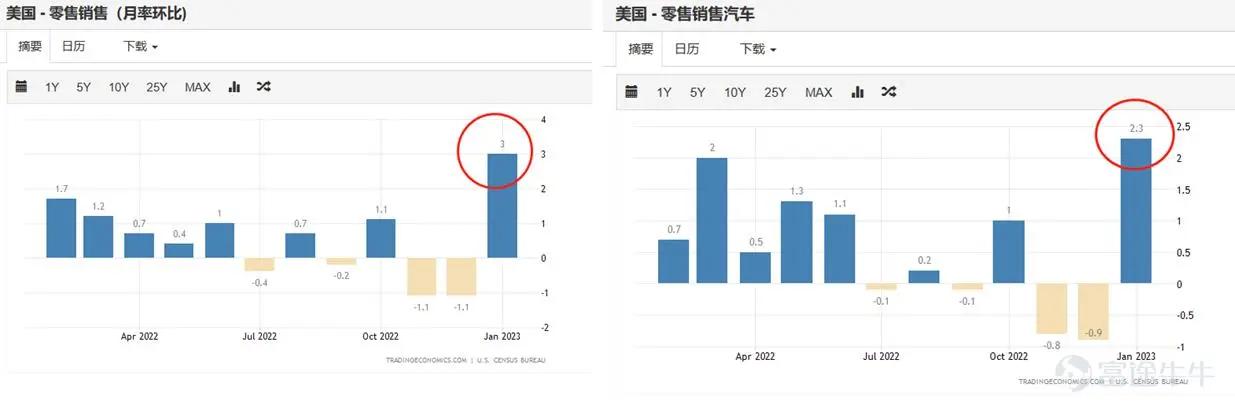
Task: Click the bar labeled 2 in right chart
Action: (712, 220)
